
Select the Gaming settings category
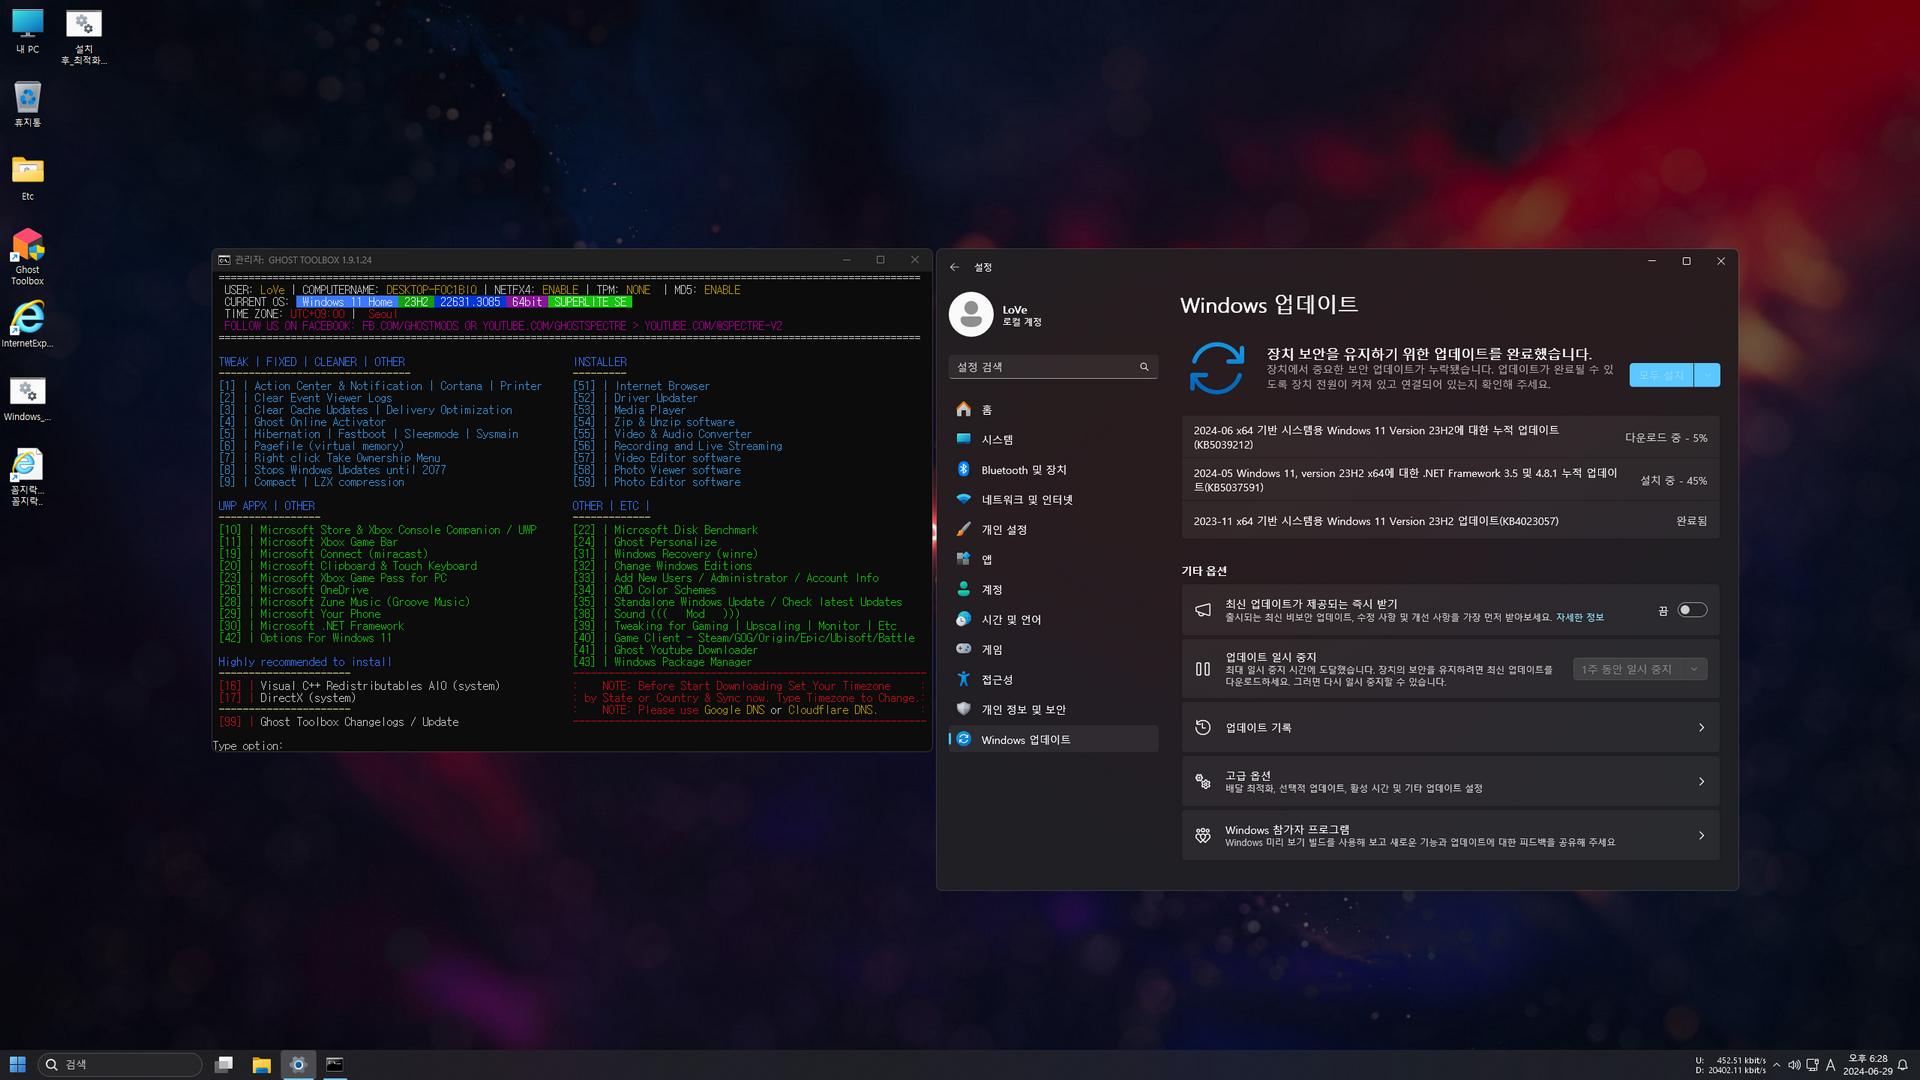991,650
